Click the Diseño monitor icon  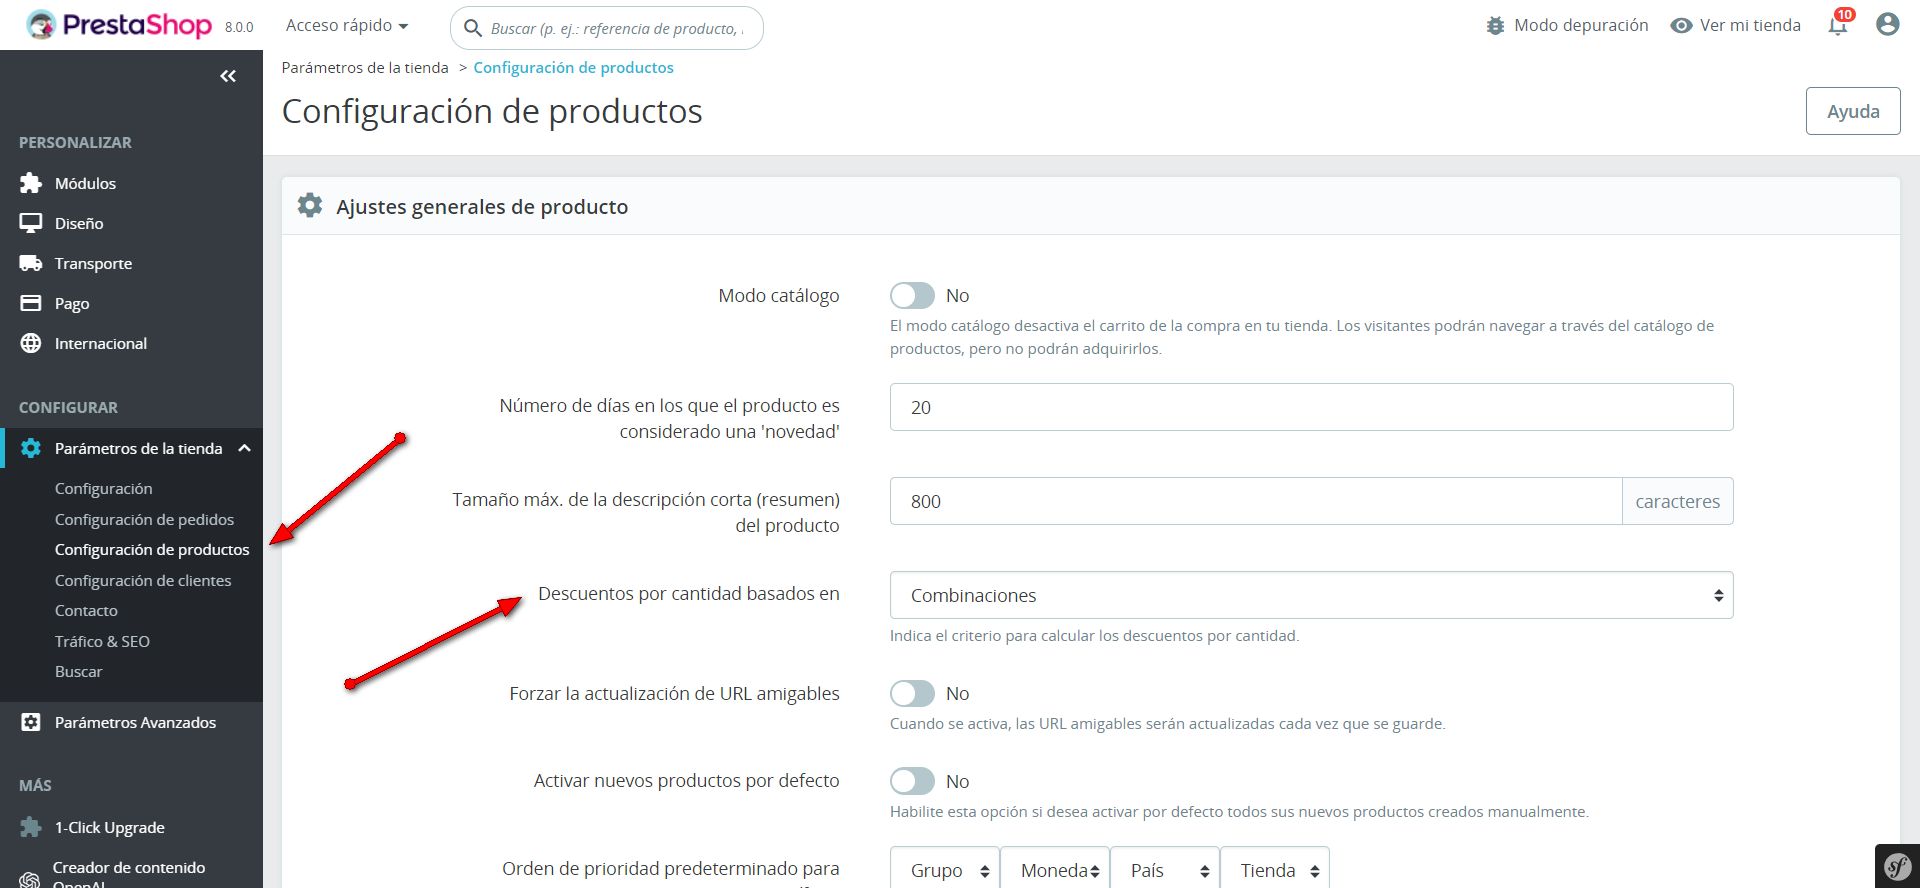[31, 223]
